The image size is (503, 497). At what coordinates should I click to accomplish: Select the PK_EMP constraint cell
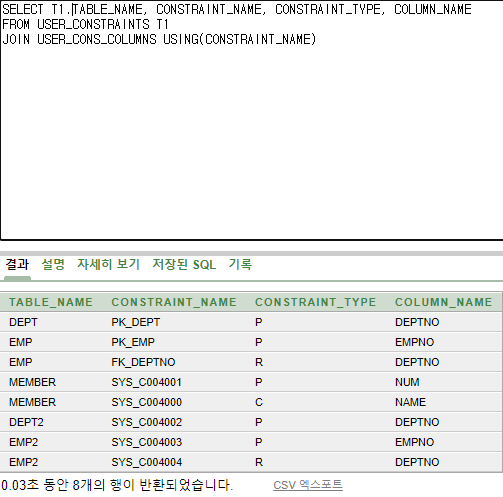[x=133, y=342]
